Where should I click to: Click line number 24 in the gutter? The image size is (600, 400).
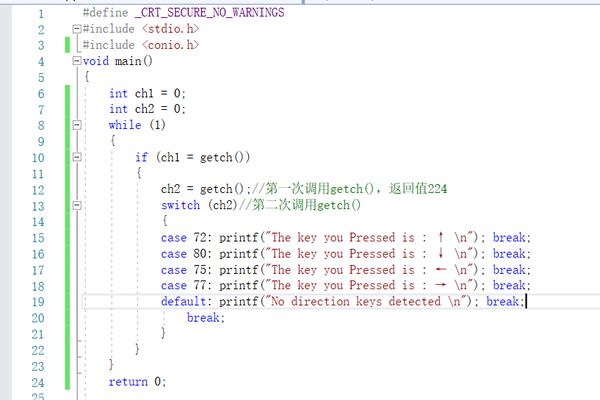pyautogui.click(x=38, y=383)
